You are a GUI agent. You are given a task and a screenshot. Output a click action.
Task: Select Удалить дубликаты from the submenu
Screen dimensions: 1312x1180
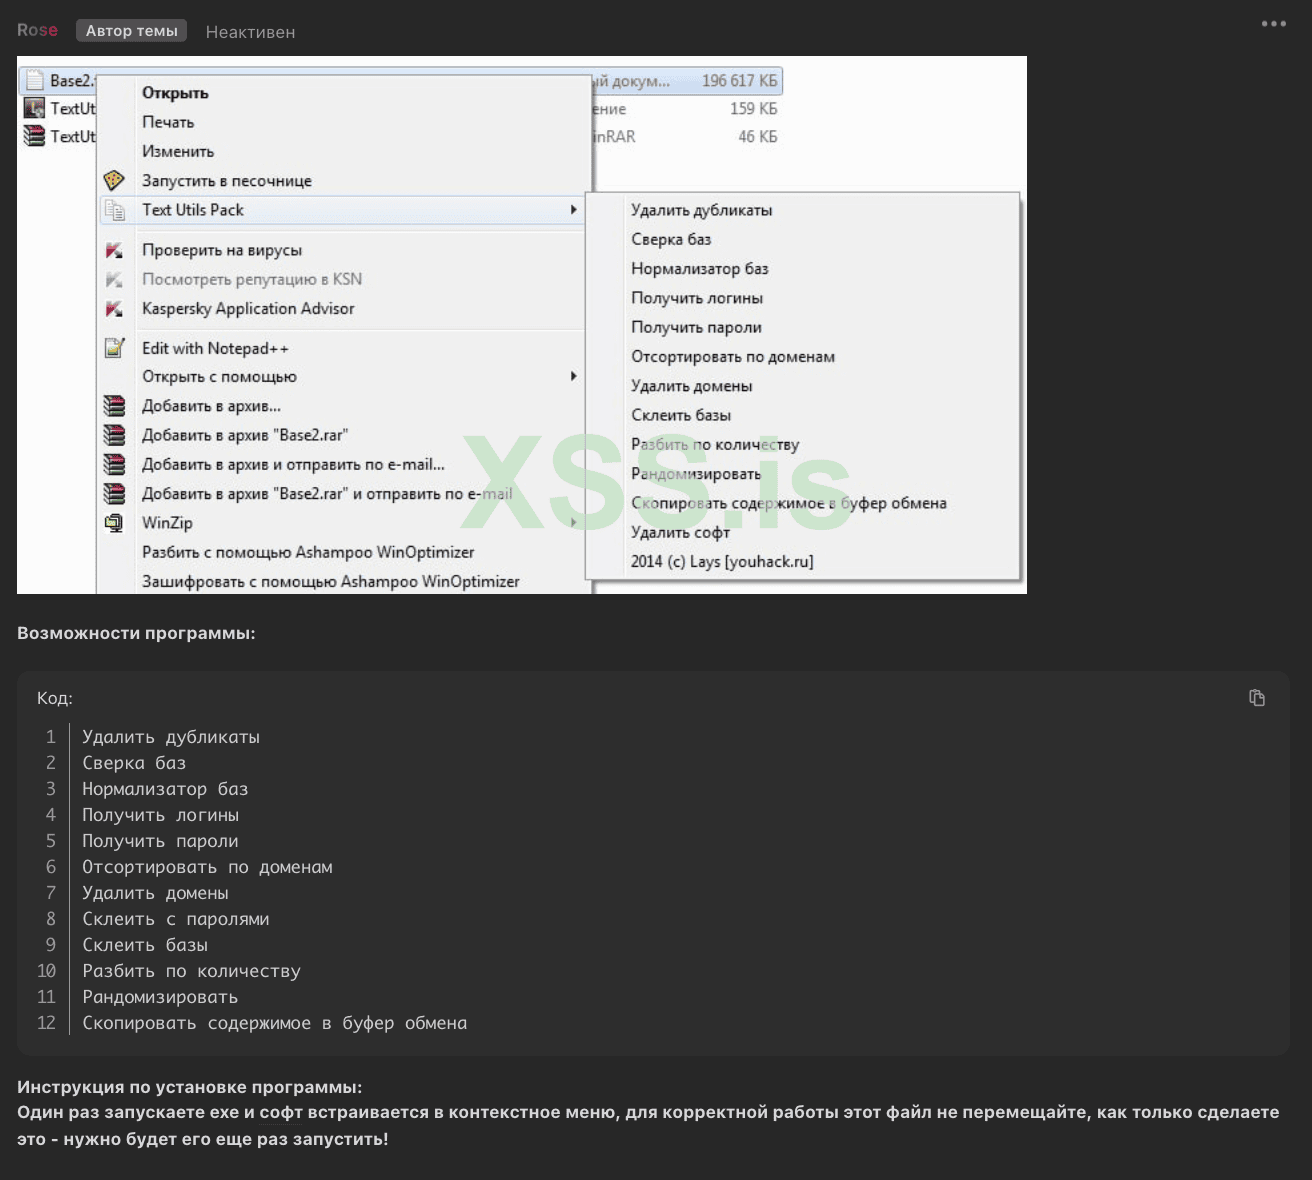tap(701, 210)
